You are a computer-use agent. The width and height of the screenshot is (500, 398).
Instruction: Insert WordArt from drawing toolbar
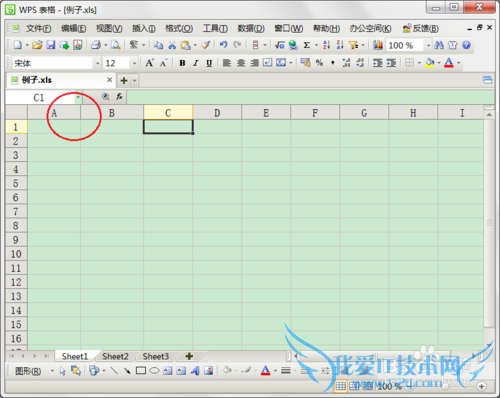[x=195, y=371]
